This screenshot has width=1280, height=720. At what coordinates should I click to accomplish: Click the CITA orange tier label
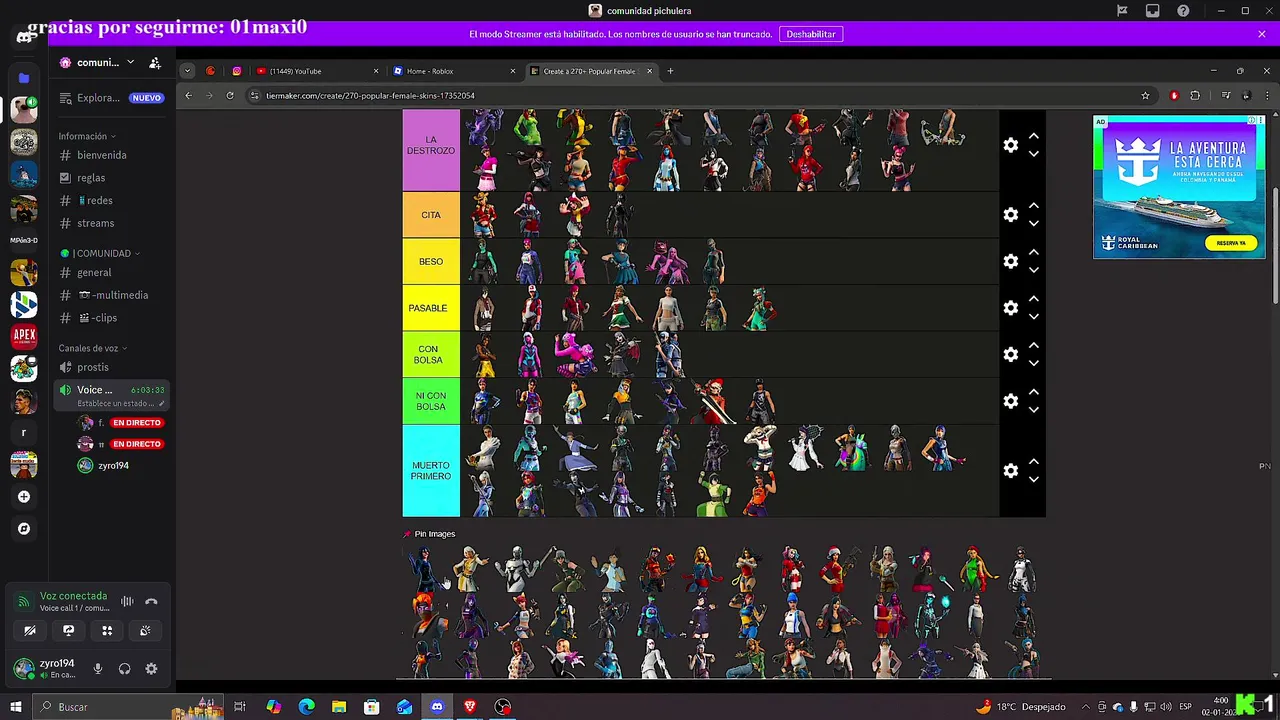[431, 215]
